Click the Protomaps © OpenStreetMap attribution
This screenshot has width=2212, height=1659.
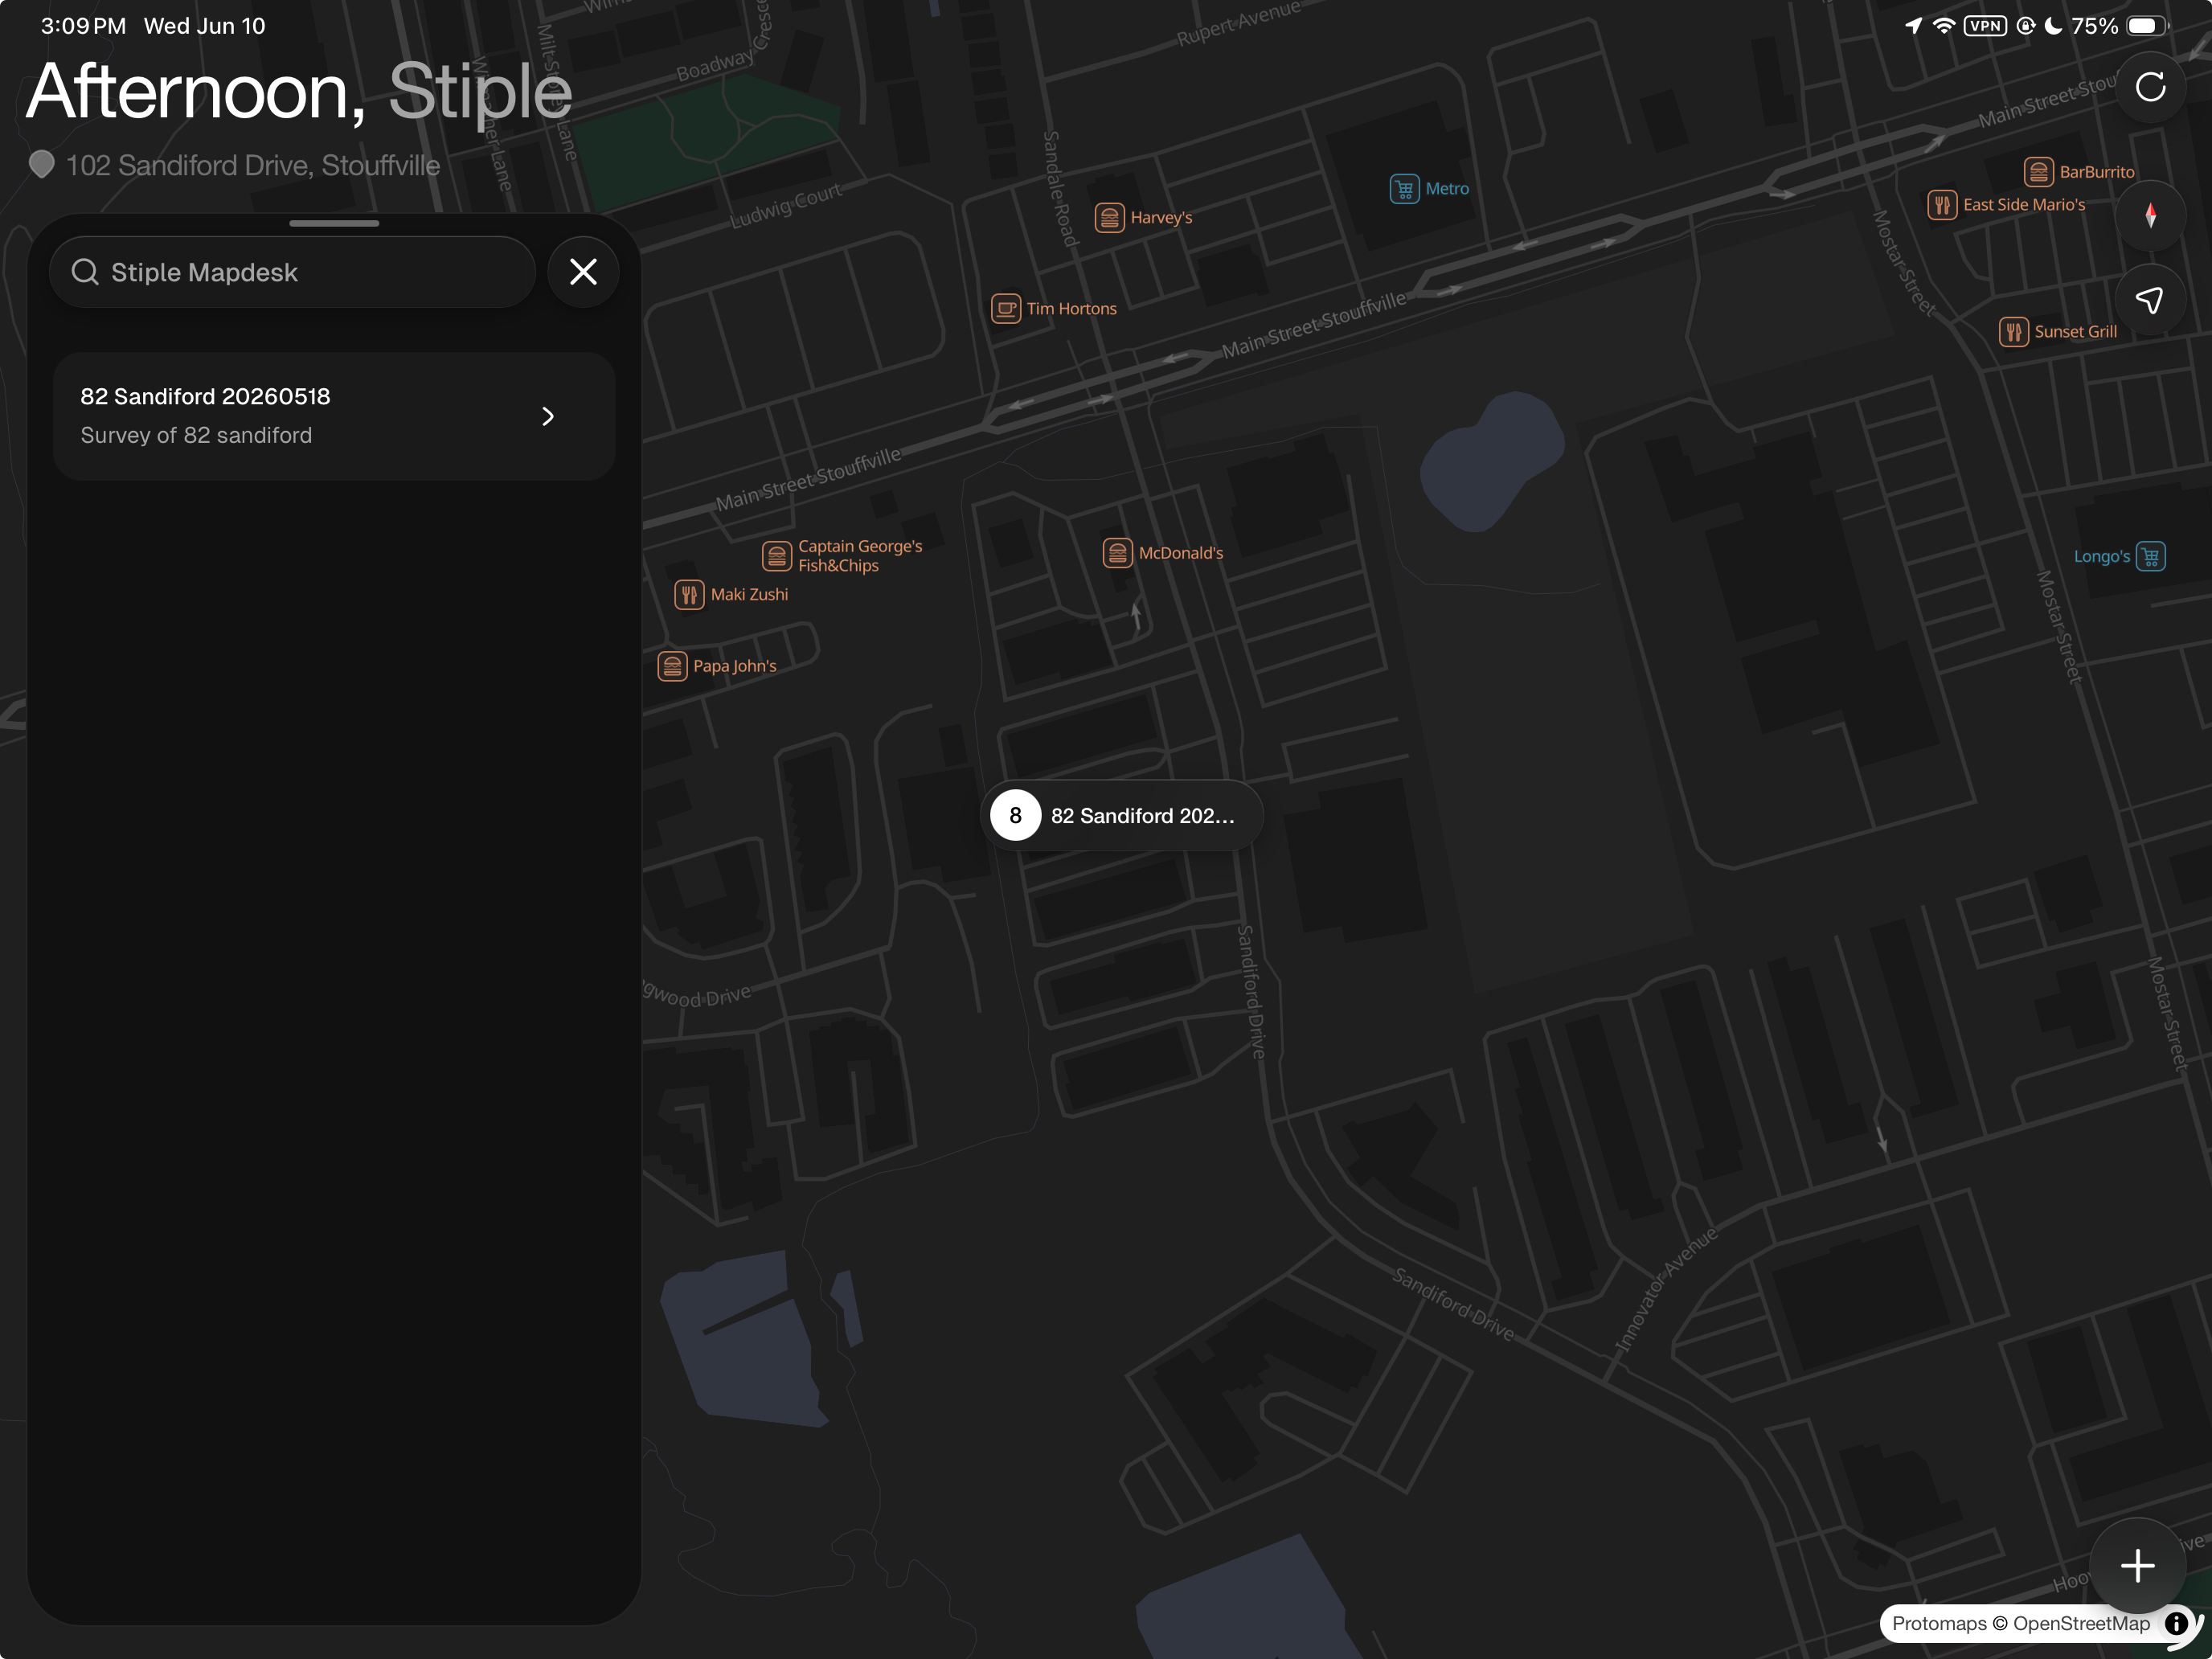pyautogui.click(x=2020, y=1623)
